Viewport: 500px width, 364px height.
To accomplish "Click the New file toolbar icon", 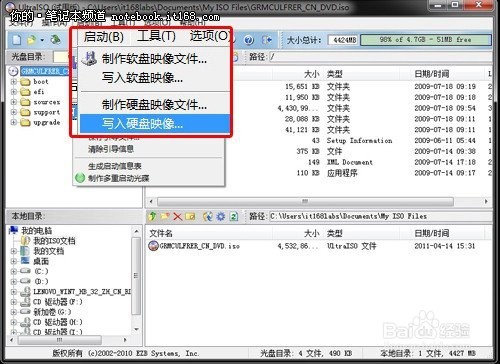I will [x=17, y=40].
